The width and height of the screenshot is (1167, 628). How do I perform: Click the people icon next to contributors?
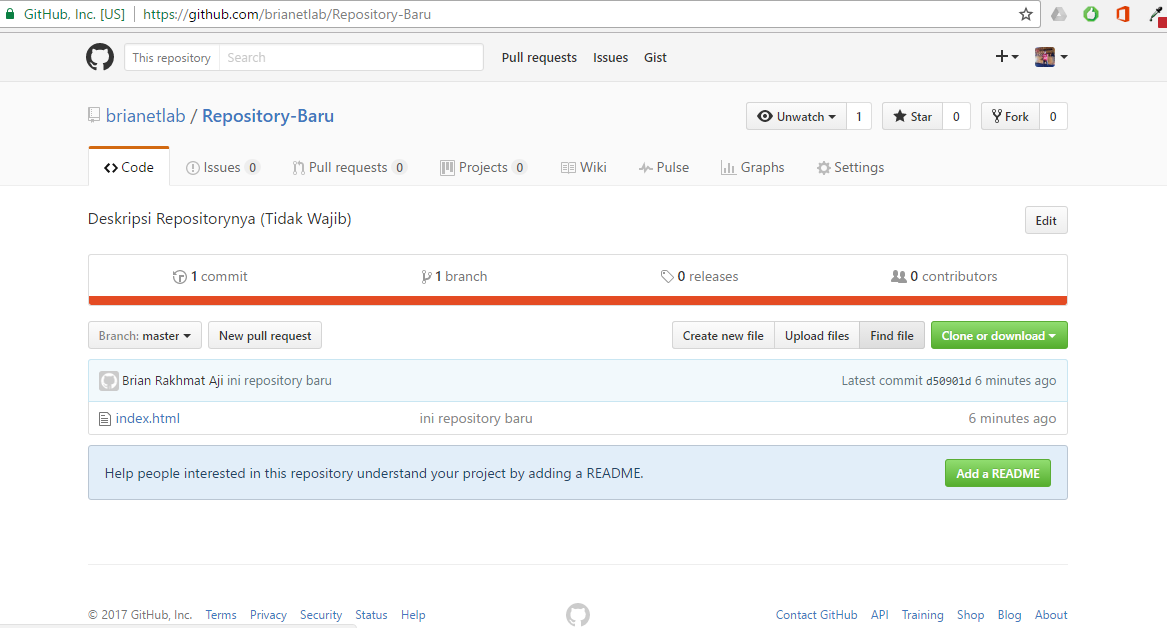[898, 276]
